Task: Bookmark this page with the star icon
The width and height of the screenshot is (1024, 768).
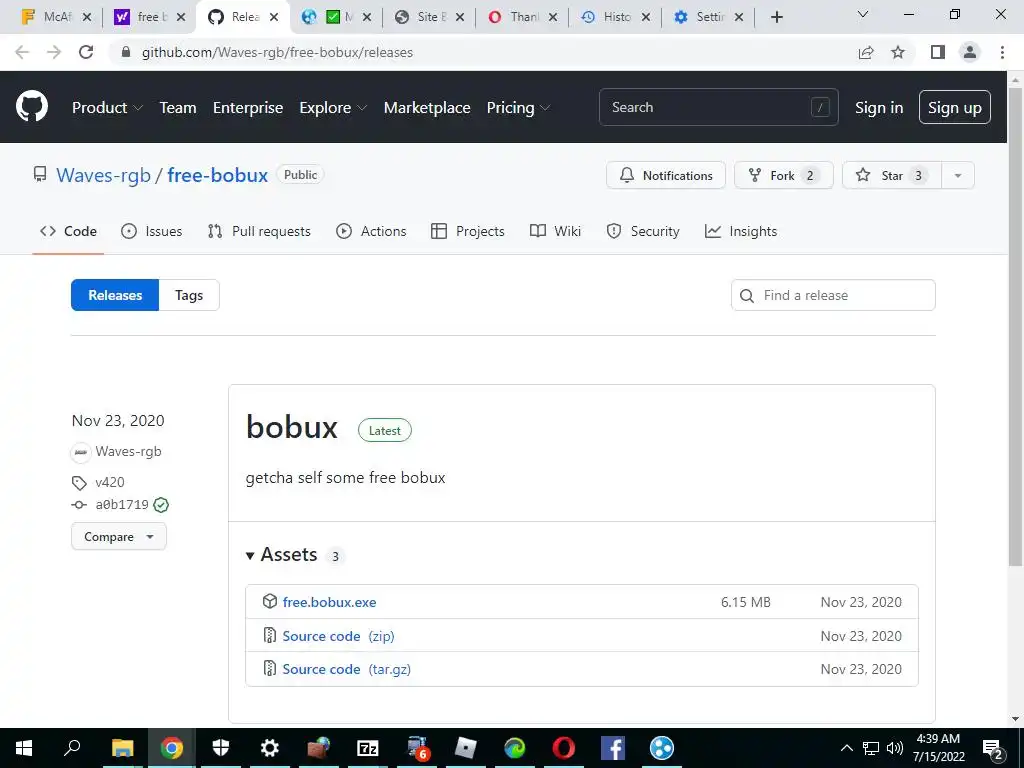Action: [898, 52]
